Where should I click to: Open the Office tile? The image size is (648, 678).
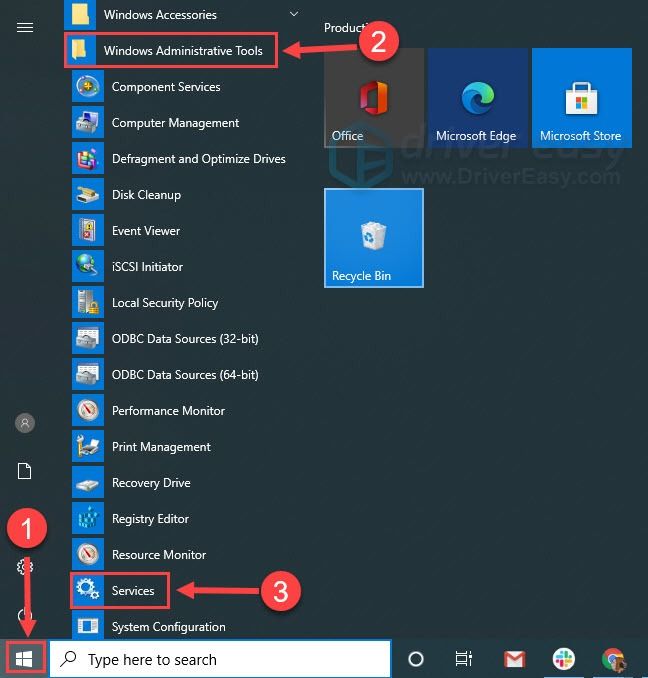coord(374,98)
